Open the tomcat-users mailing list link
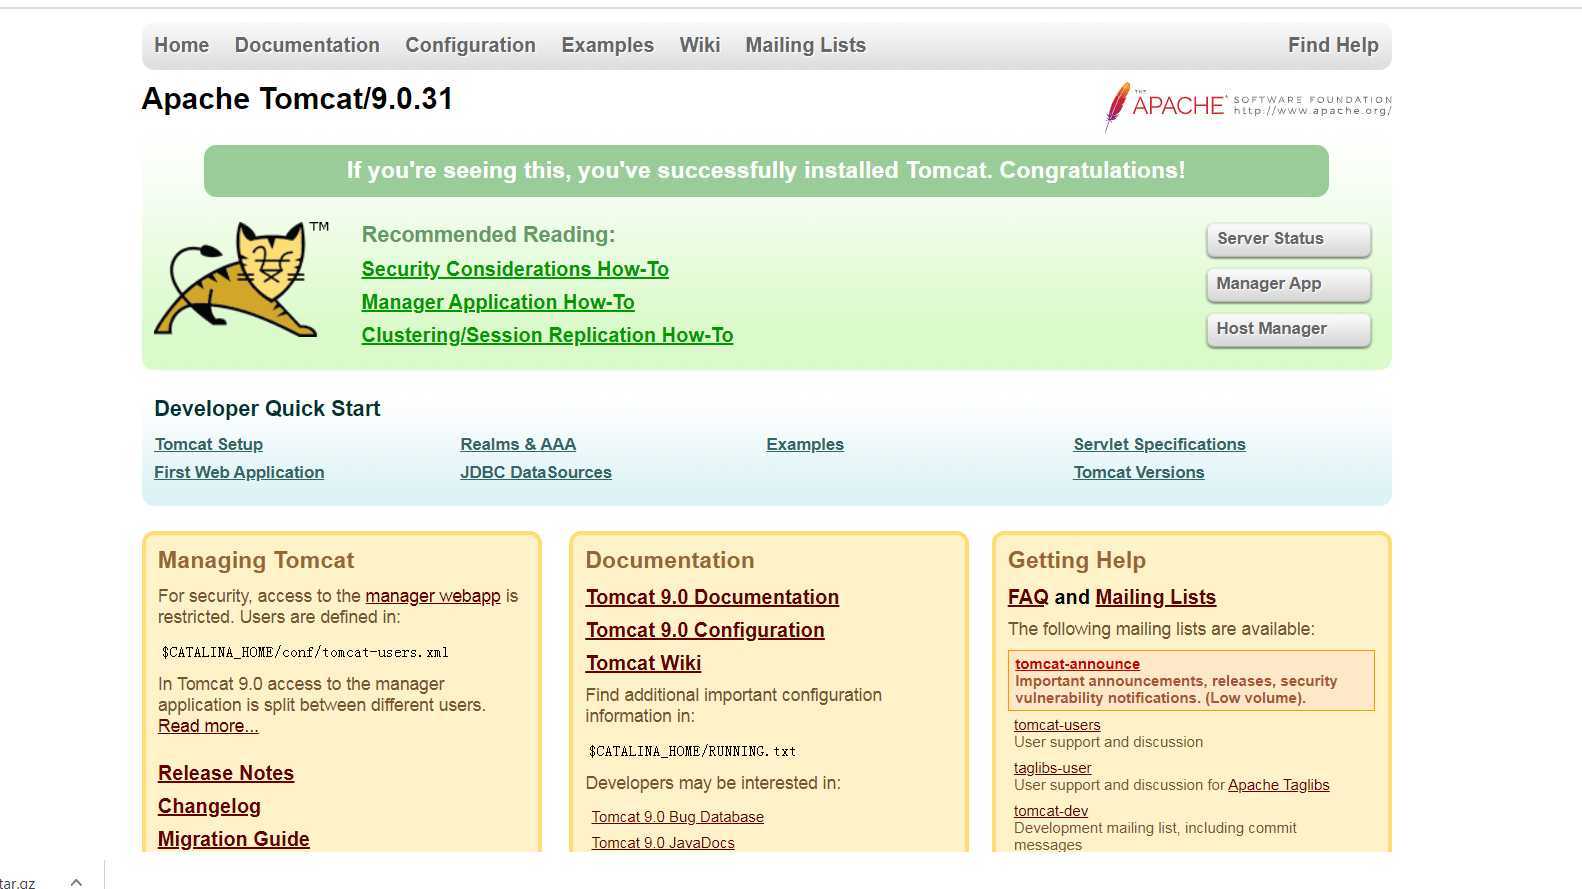The width and height of the screenshot is (1582, 889). [x=1057, y=725]
